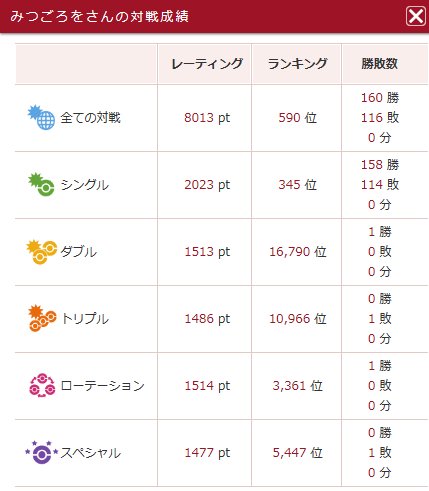Click the 160 勝 win count
This screenshot has width=429, height=491.
380,98
